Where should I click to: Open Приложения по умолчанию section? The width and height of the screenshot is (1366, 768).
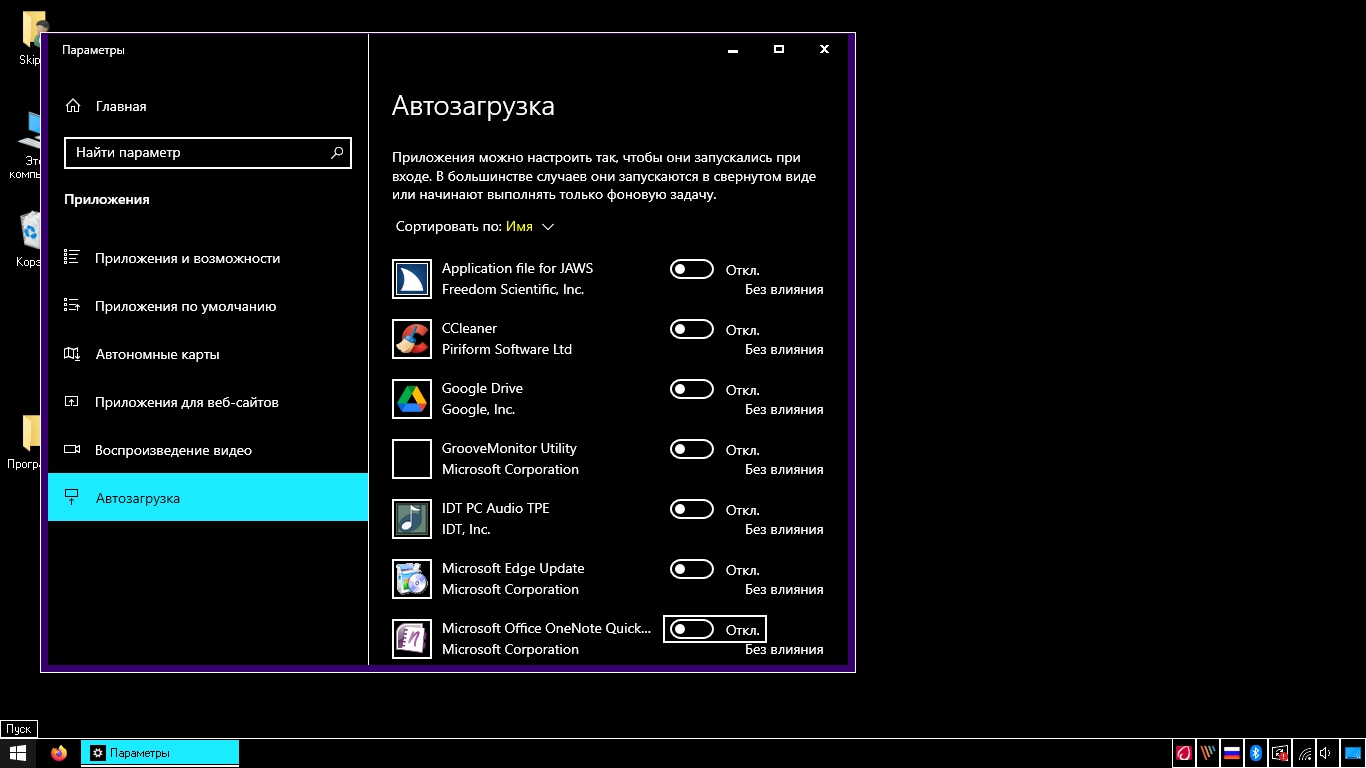208,306
